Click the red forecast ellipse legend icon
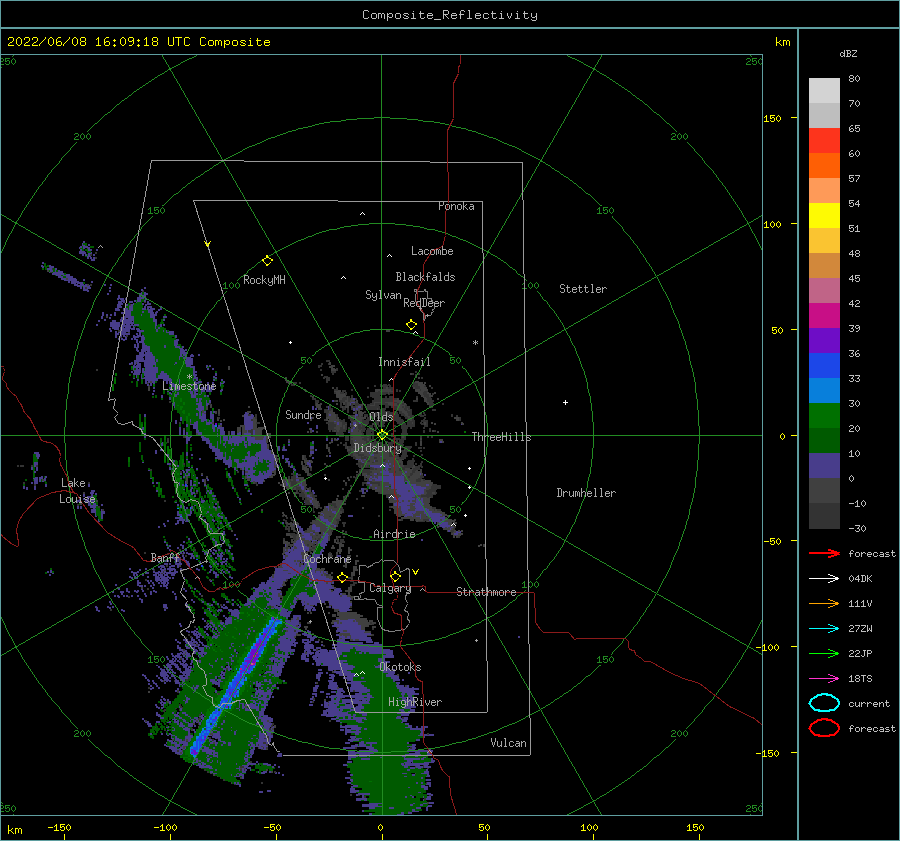Screen dimensions: 900x841 (824, 728)
